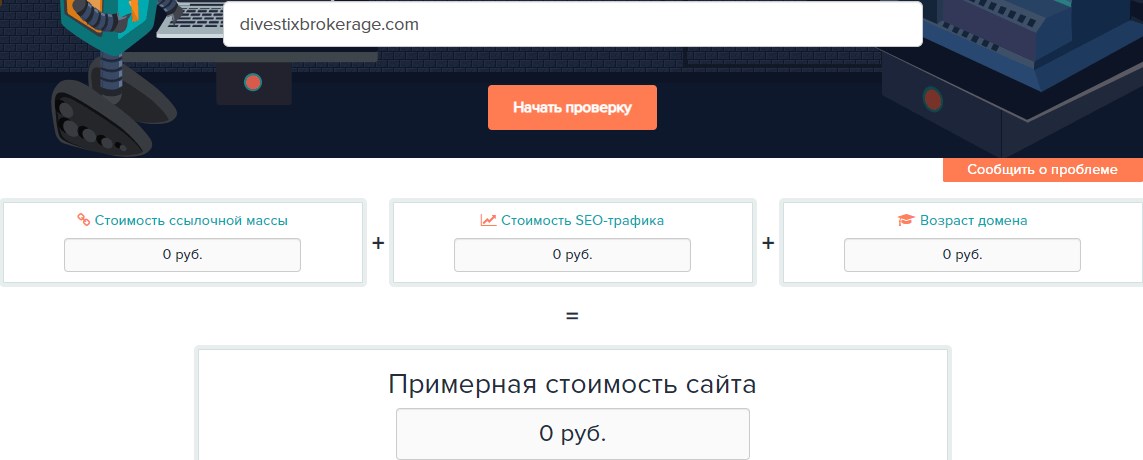Image resolution: width=1143 pixels, height=460 pixels.
Task: Click the link chain icon beside Стоимость ссылочной массы
Action: [84, 220]
